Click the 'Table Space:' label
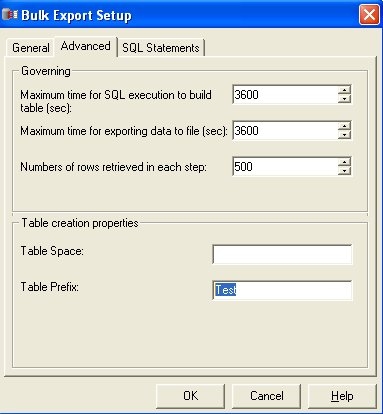383x414 pixels. [x=52, y=251]
